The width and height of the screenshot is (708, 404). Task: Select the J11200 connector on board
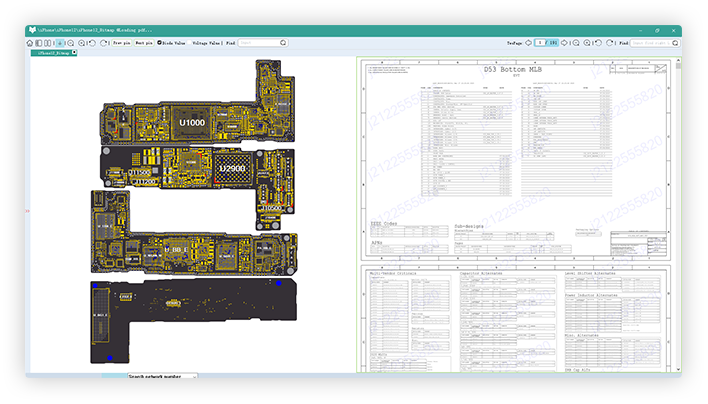click(145, 181)
